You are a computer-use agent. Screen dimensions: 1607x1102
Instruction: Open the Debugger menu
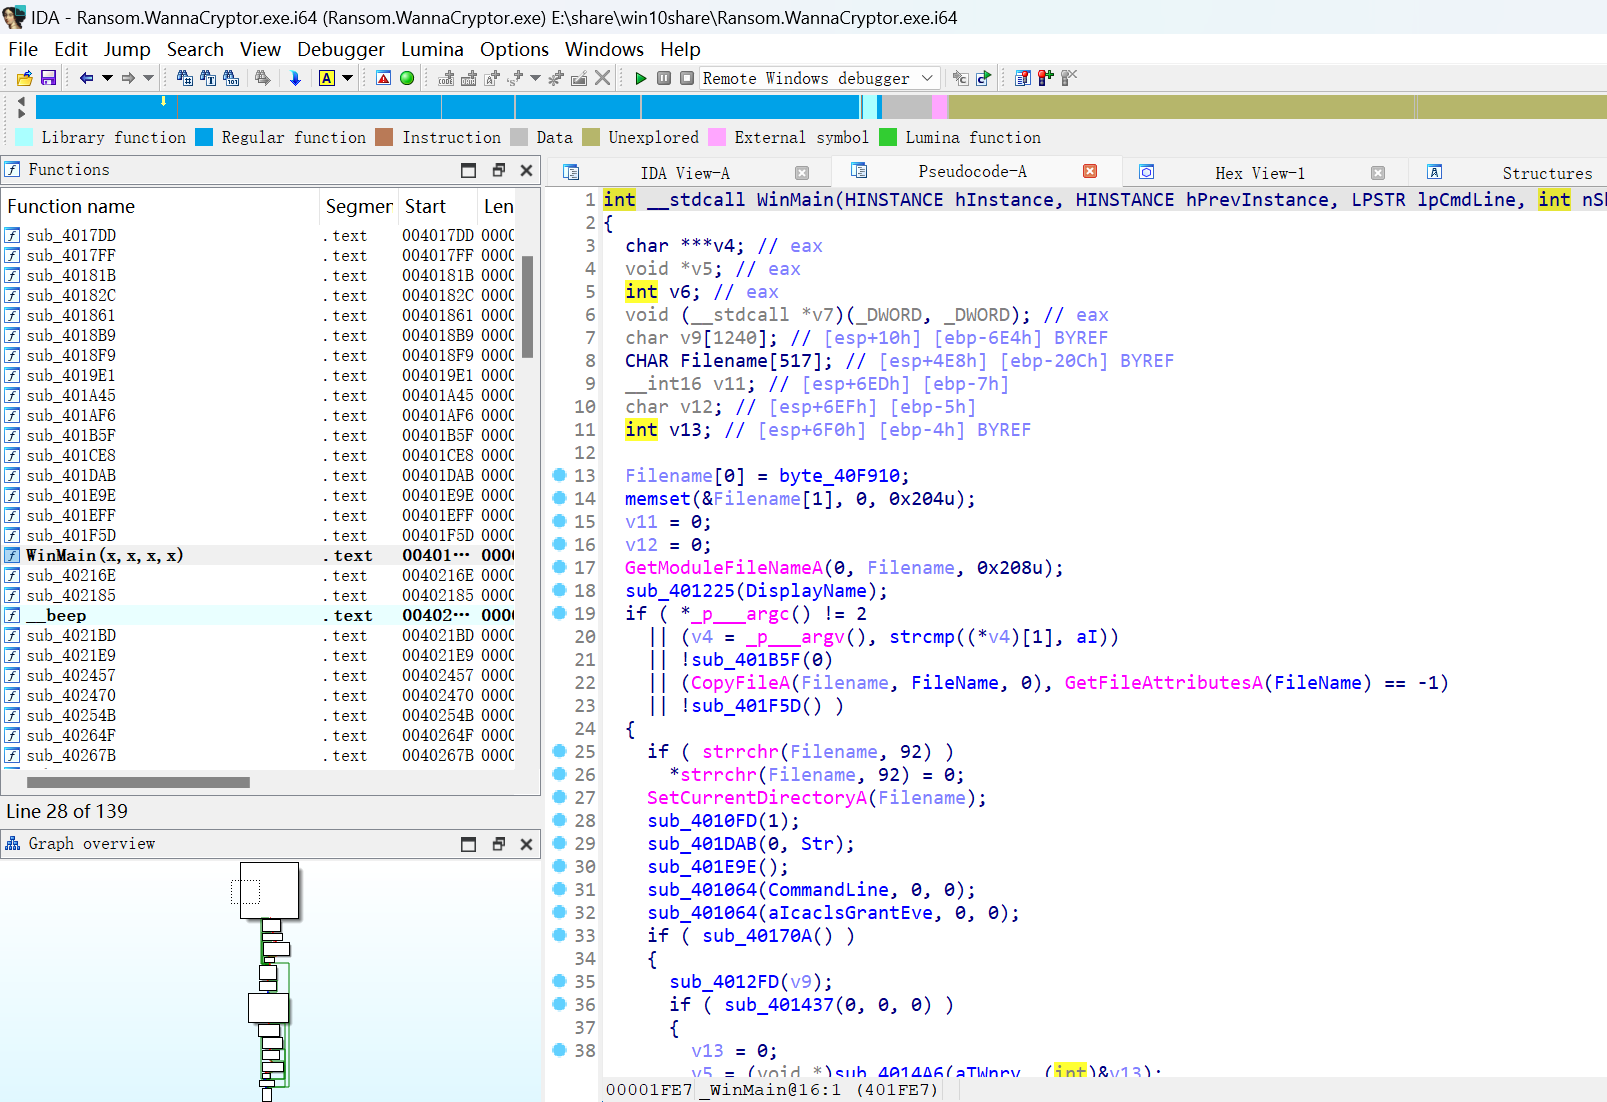[x=341, y=49]
